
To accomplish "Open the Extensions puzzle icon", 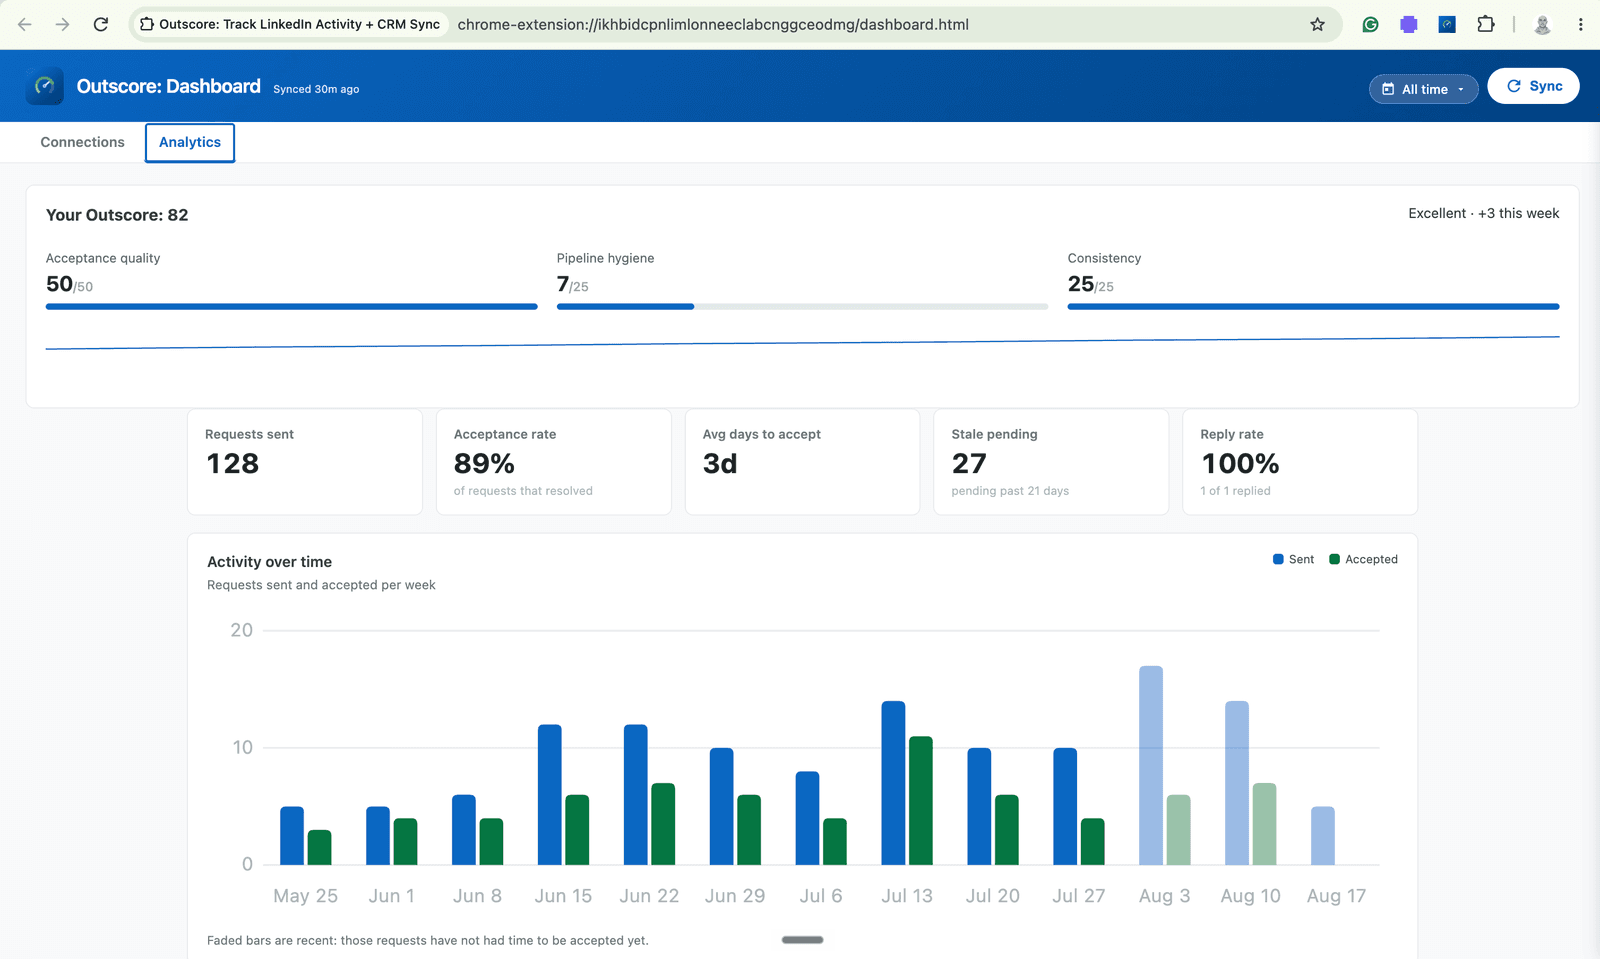I will [x=1486, y=24].
